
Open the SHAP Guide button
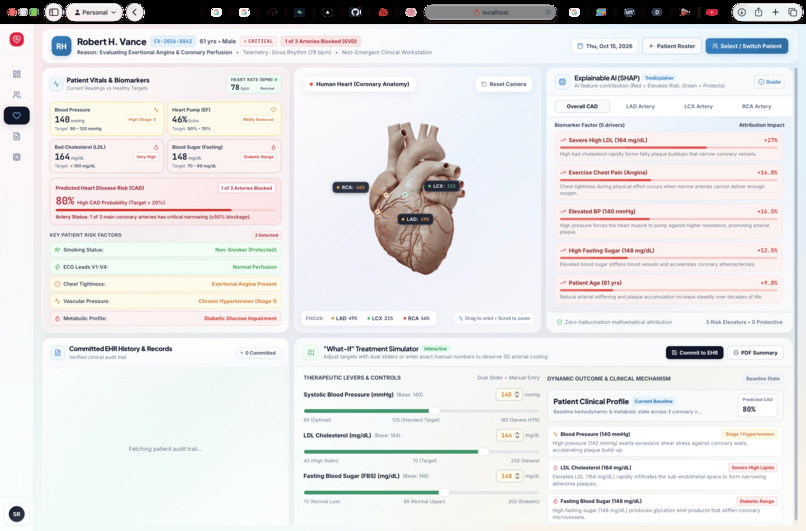click(x=769, y=82)
